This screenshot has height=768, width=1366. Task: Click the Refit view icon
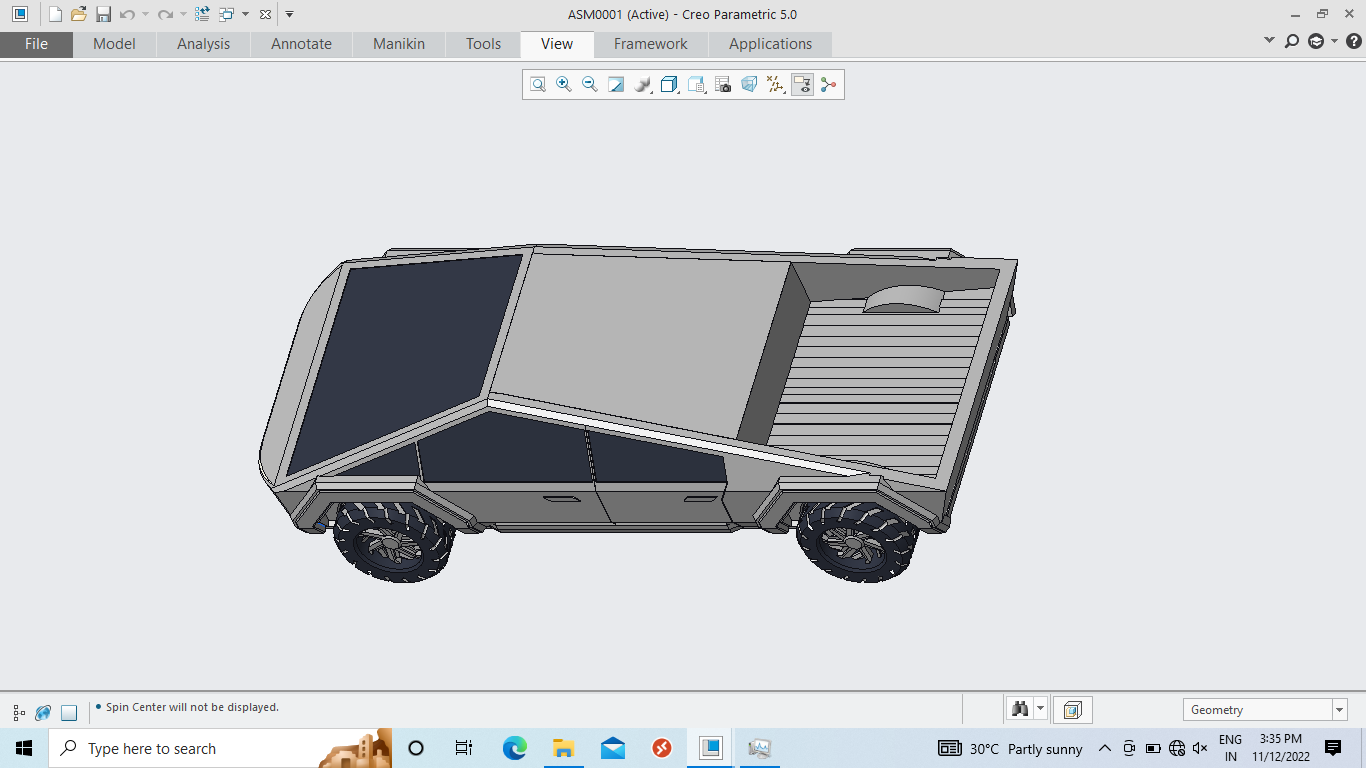pos(538,85)
